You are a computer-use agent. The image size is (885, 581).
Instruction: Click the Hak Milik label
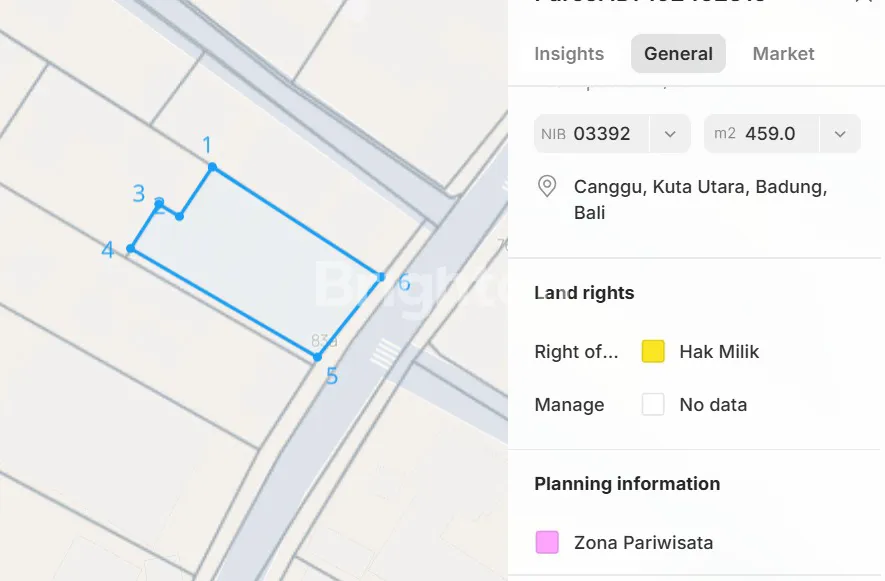(719, 352)
